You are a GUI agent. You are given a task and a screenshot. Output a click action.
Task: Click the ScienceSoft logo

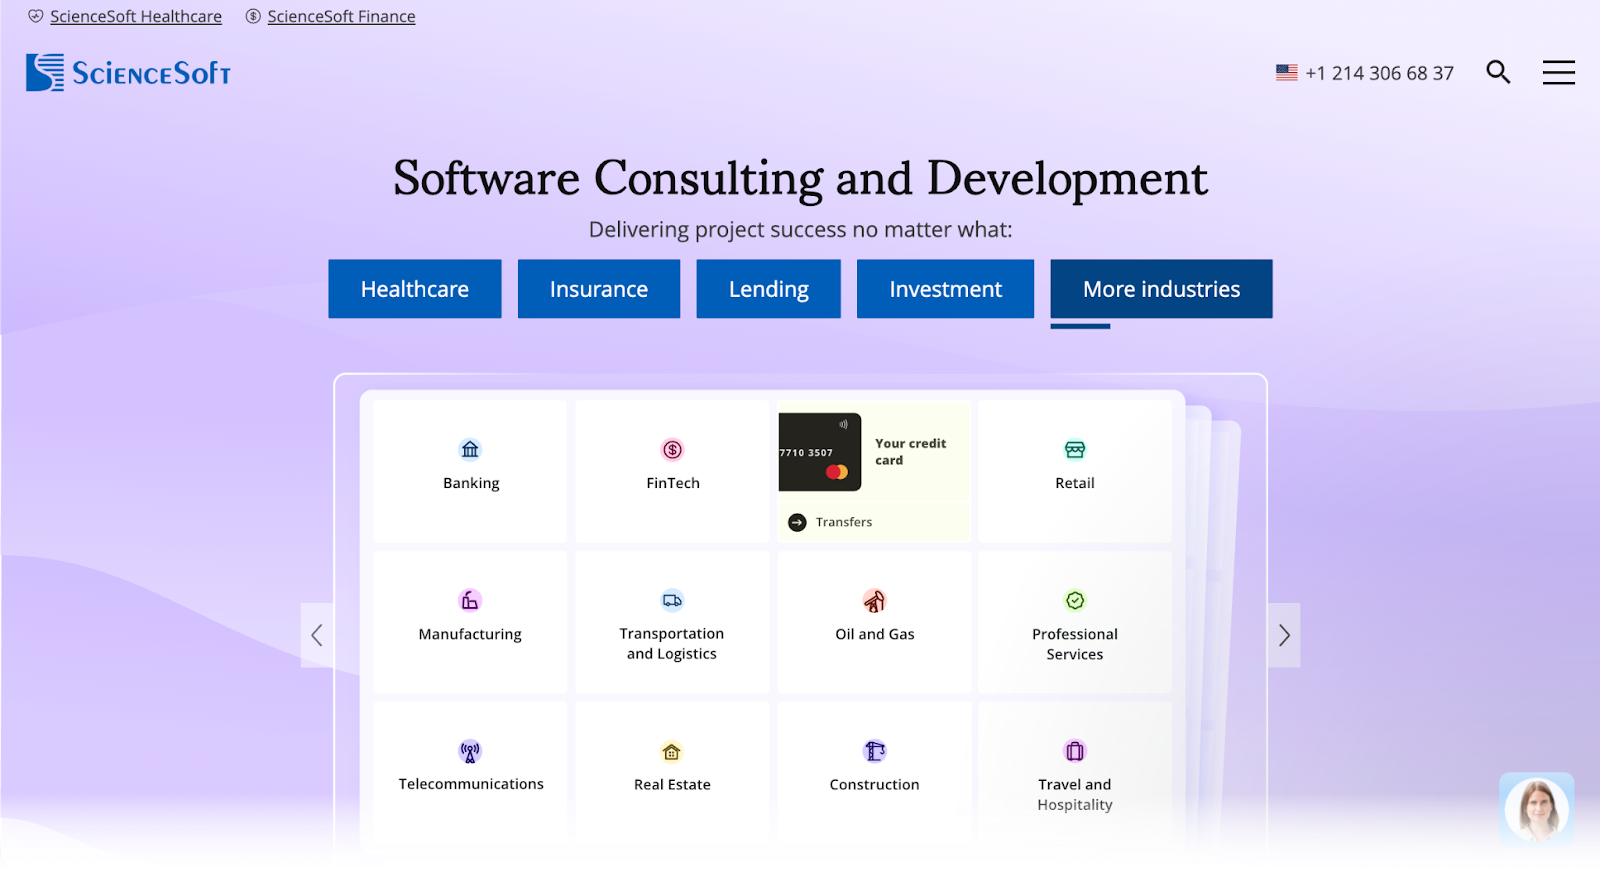[x=129, y=73]
